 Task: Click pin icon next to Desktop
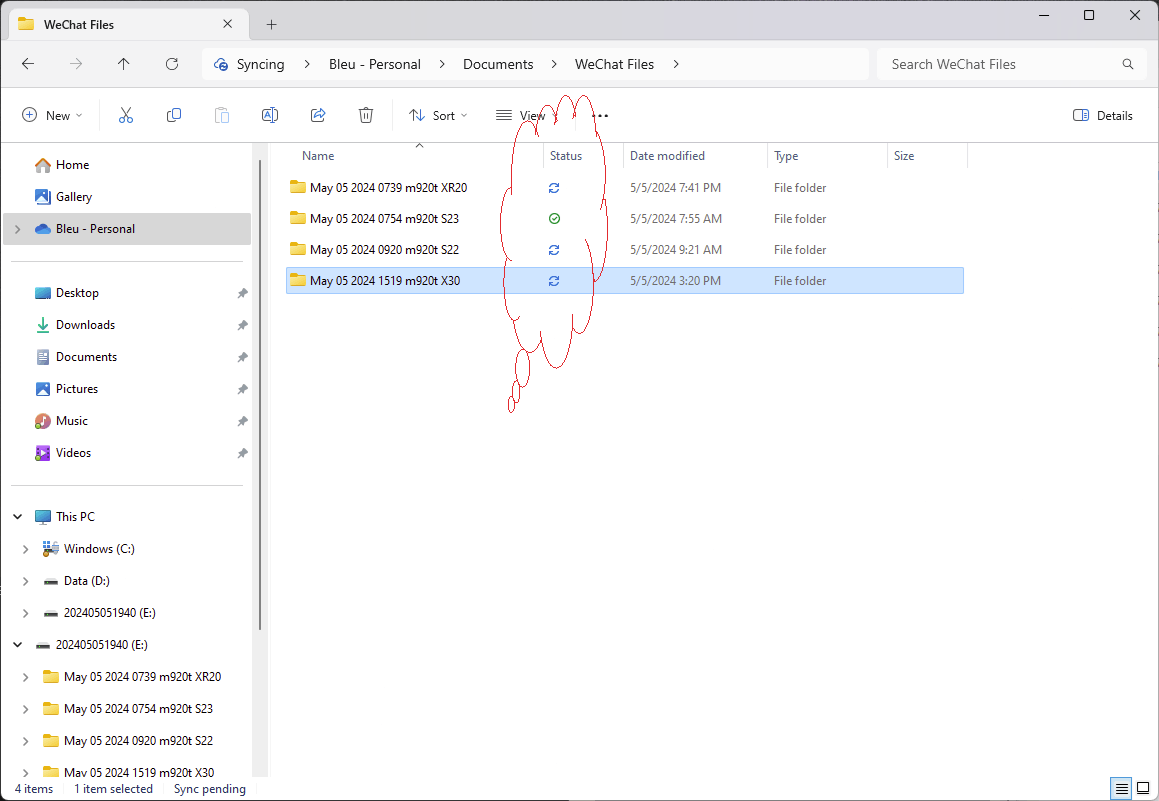point(242,293)
